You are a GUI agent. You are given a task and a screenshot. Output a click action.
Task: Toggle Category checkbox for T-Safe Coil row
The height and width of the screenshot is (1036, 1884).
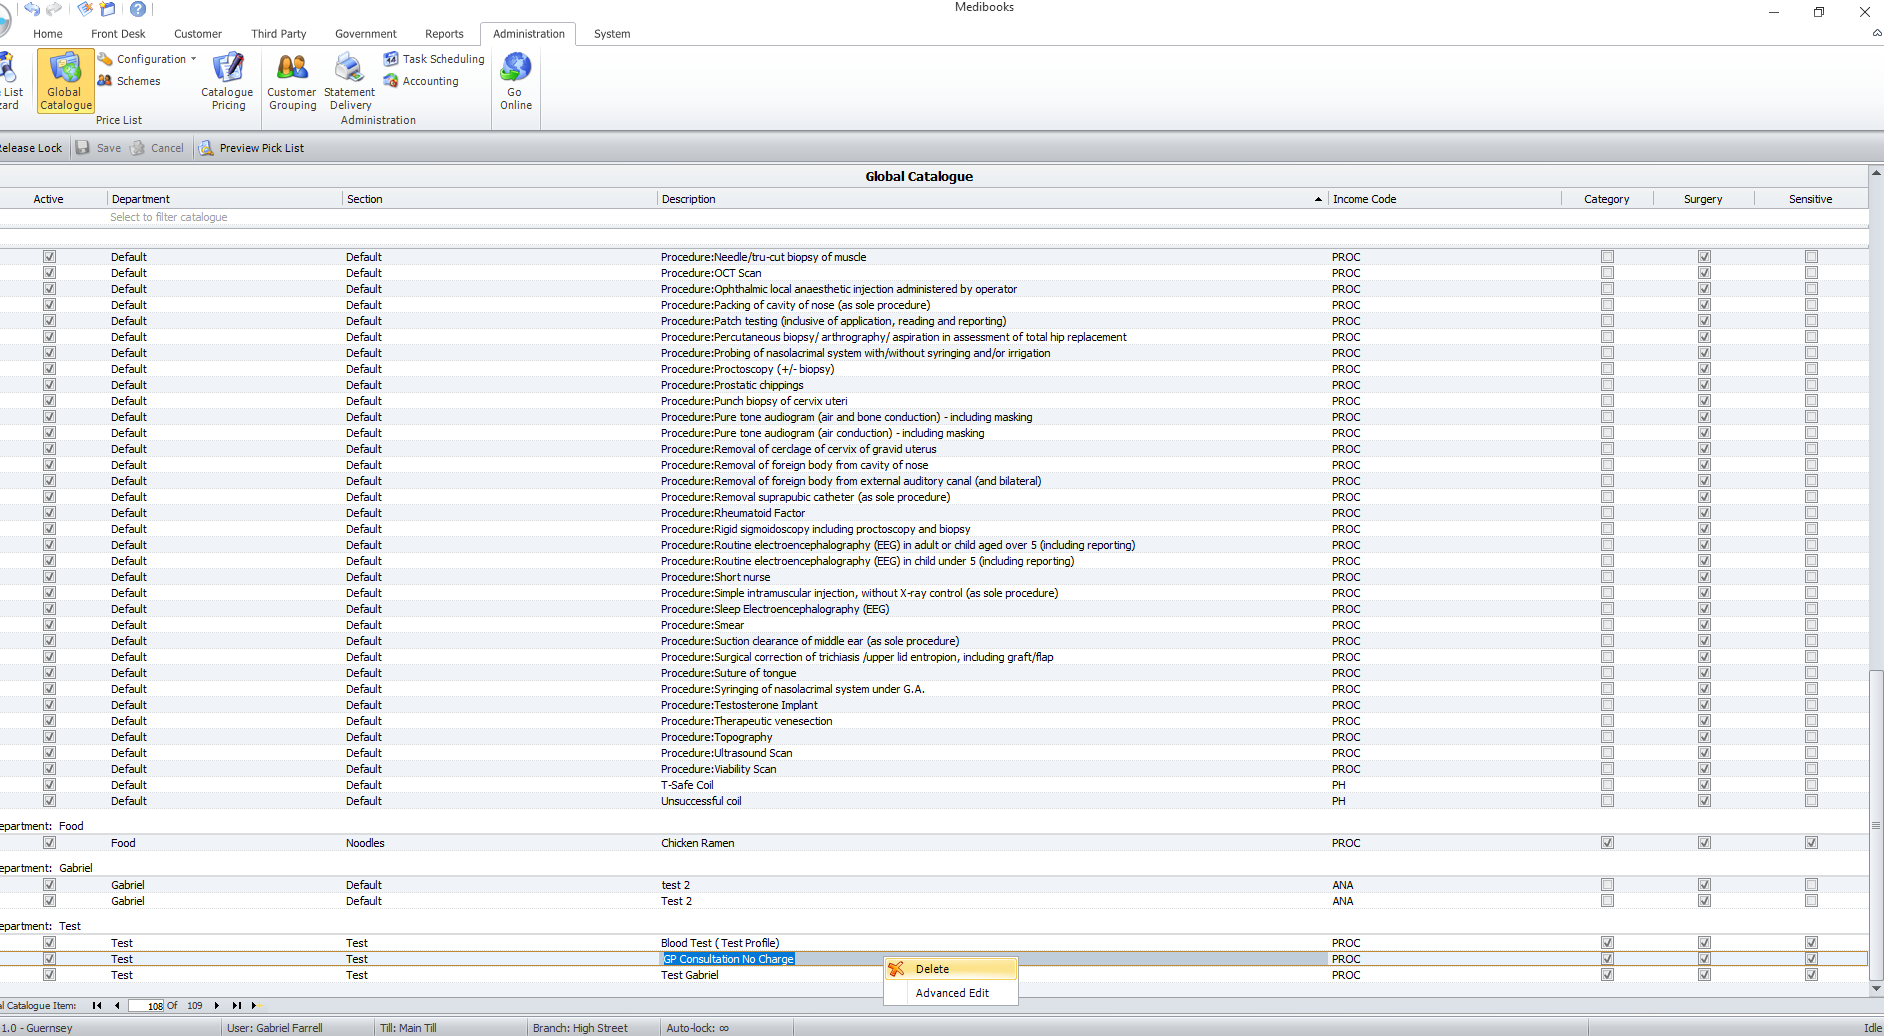pos(1607,785)
